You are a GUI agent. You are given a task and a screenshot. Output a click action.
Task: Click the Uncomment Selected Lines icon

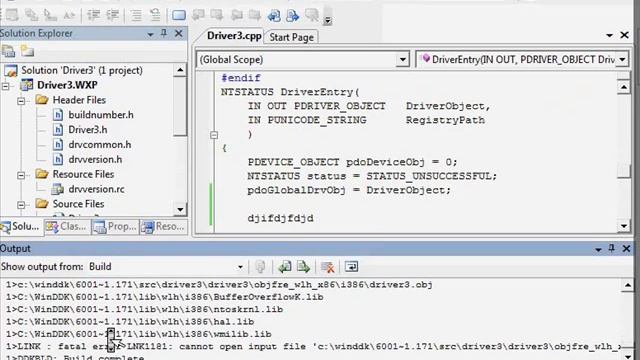tap(155, 16)
